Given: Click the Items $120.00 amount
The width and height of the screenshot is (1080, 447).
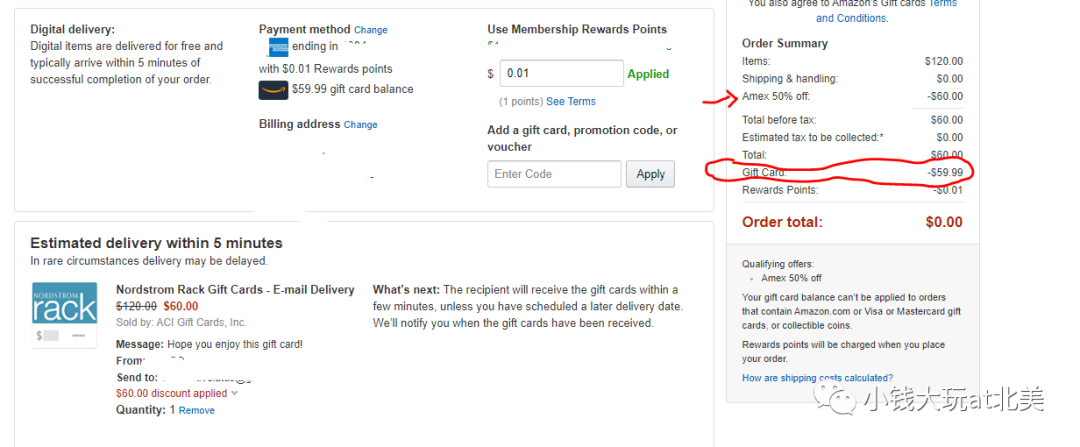Looking at the screenshot, I should pyautogui.click(x=944, y=61).
